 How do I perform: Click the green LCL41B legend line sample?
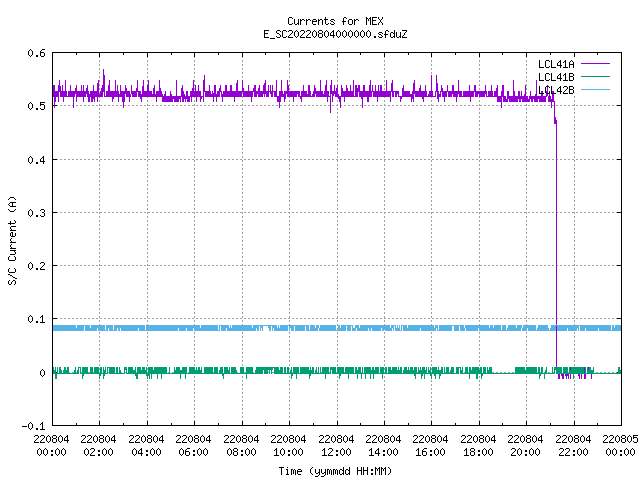[595, 76]
